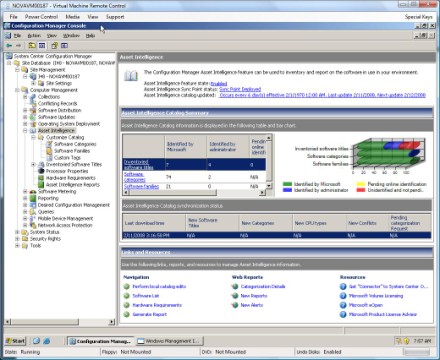Open the Perform local catalog edits link
This screenshot has width=440, height=360.
(159, 286)
